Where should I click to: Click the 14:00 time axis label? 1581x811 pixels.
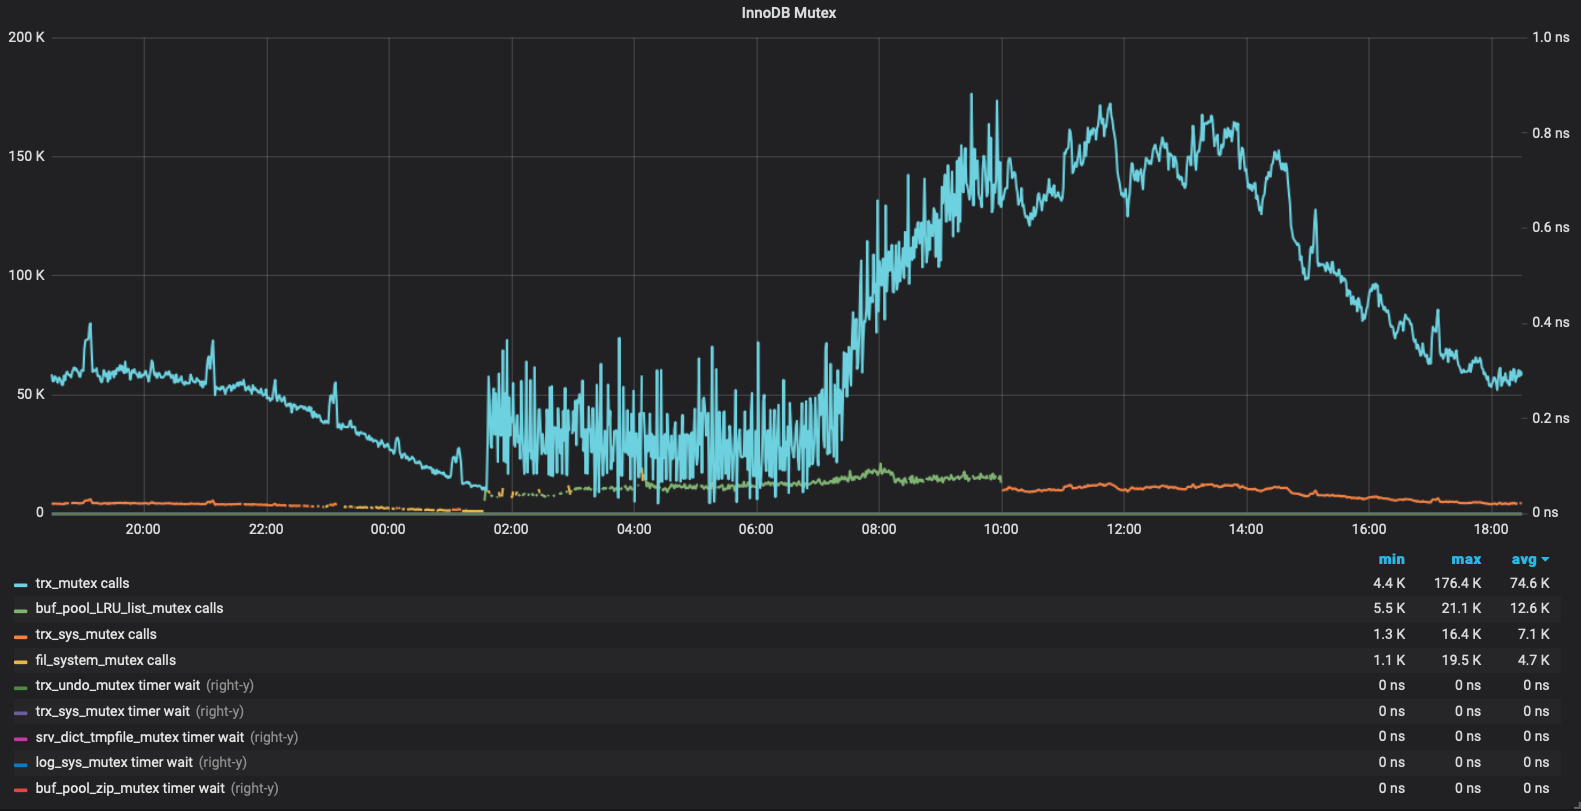1246,529
